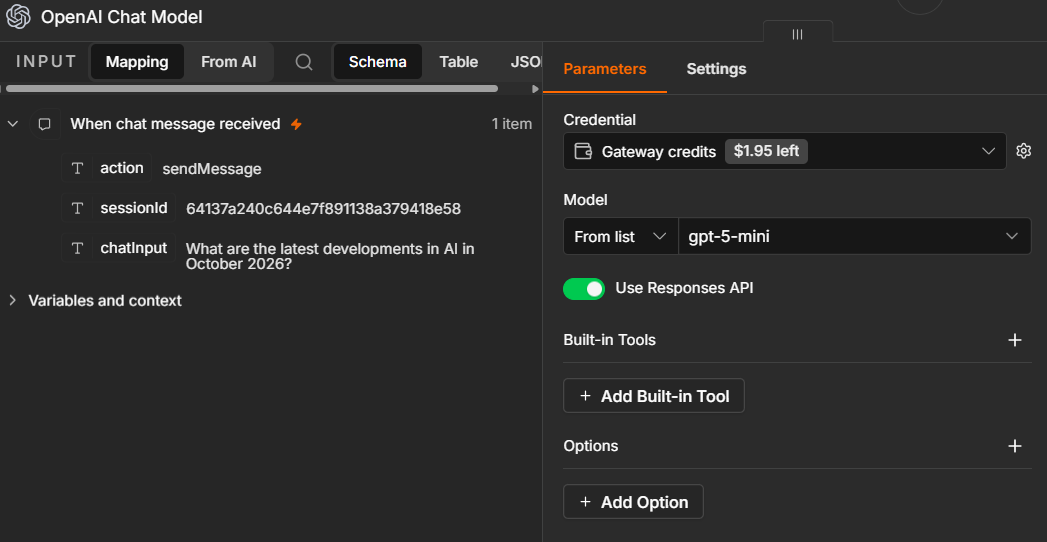Open the Credential dropdown

pyautogui.click(x=785, y=151)
